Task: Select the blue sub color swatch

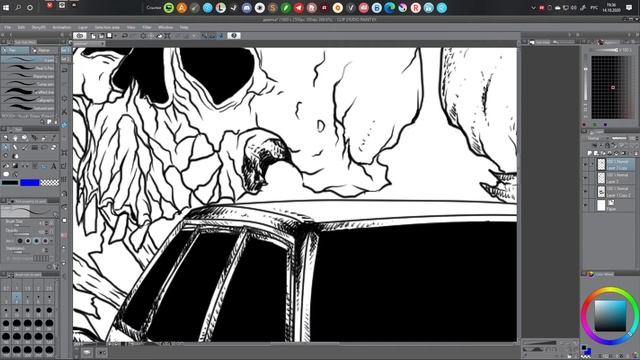Action: [x=29, y=182]
